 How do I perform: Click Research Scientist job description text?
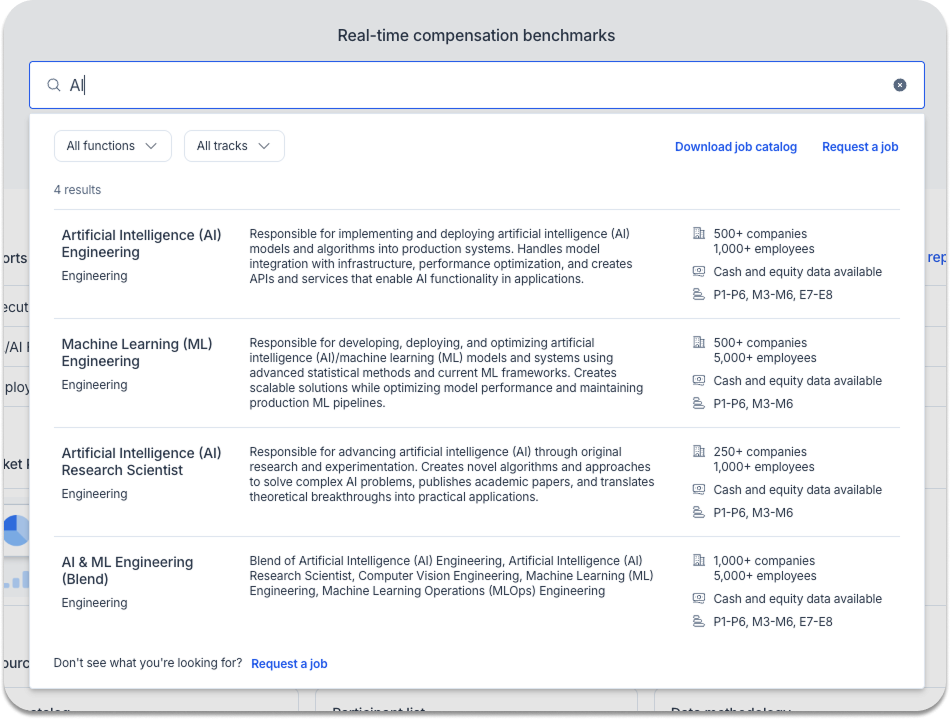451,474
